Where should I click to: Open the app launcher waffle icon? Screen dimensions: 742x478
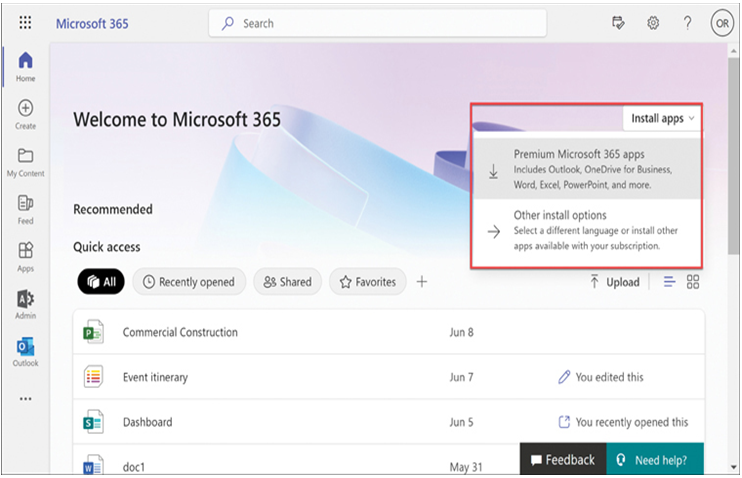point(25,22)
